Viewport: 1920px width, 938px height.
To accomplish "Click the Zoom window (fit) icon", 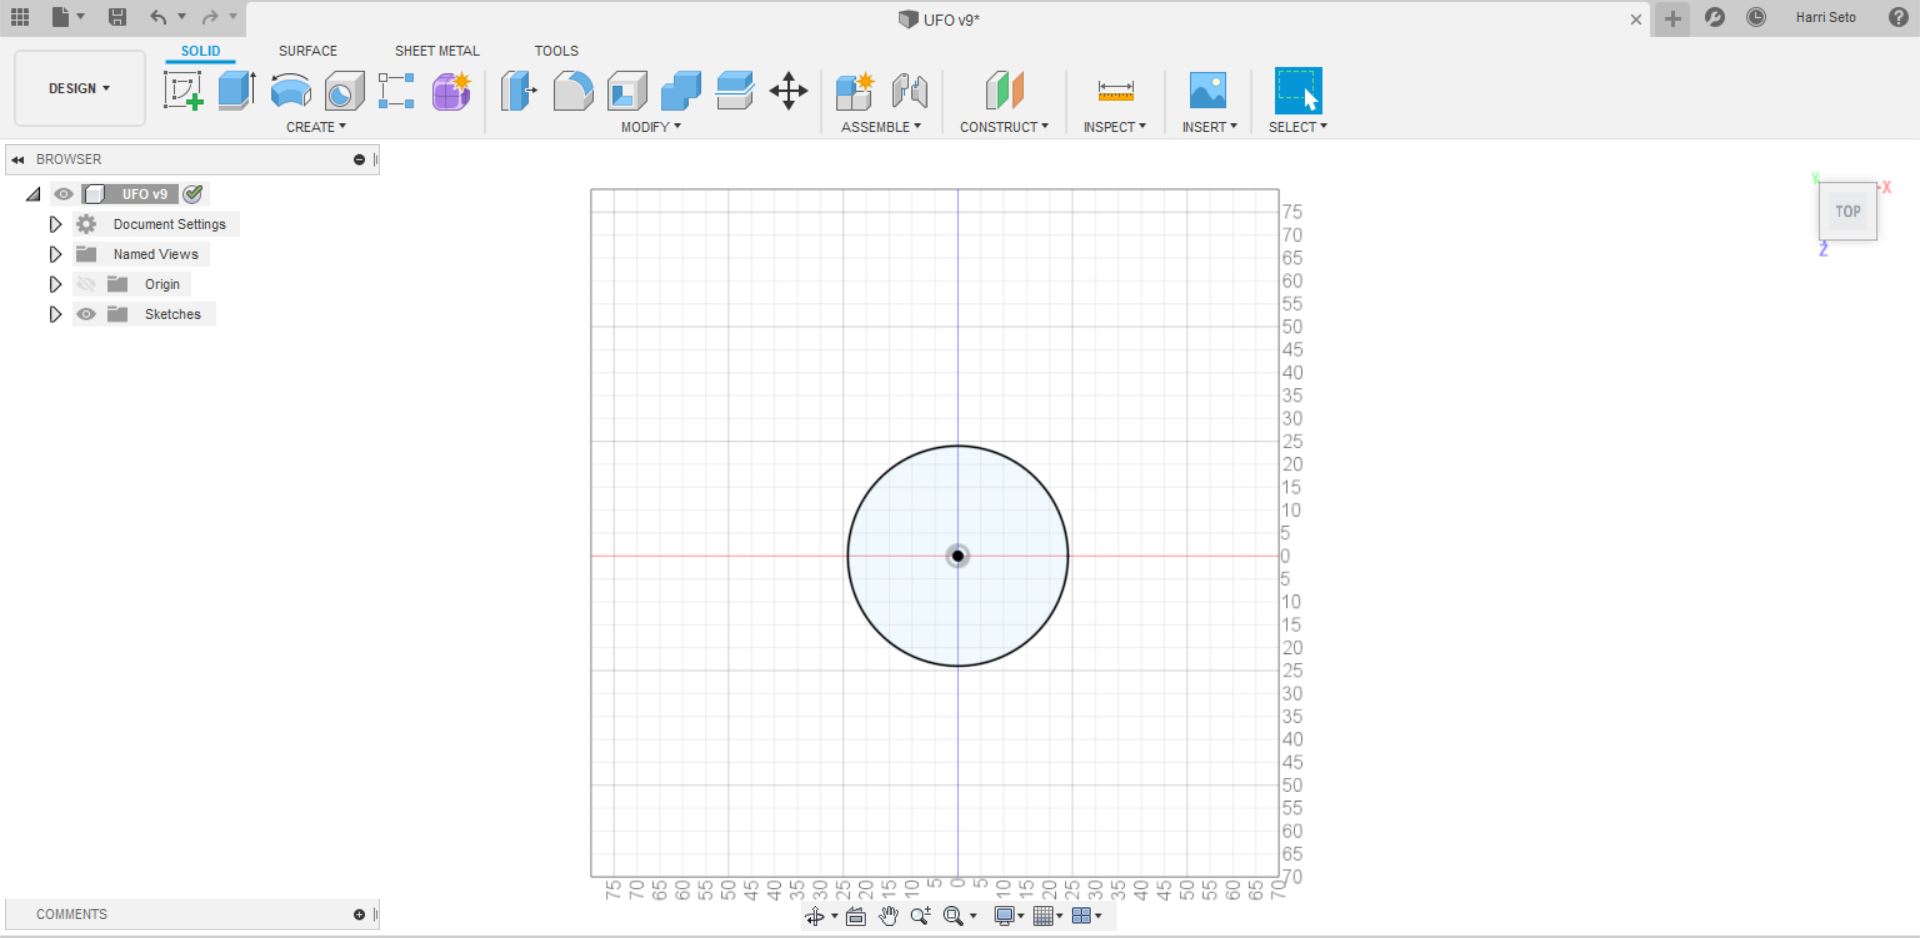I will pyautogui.click(x=953, y=916).
